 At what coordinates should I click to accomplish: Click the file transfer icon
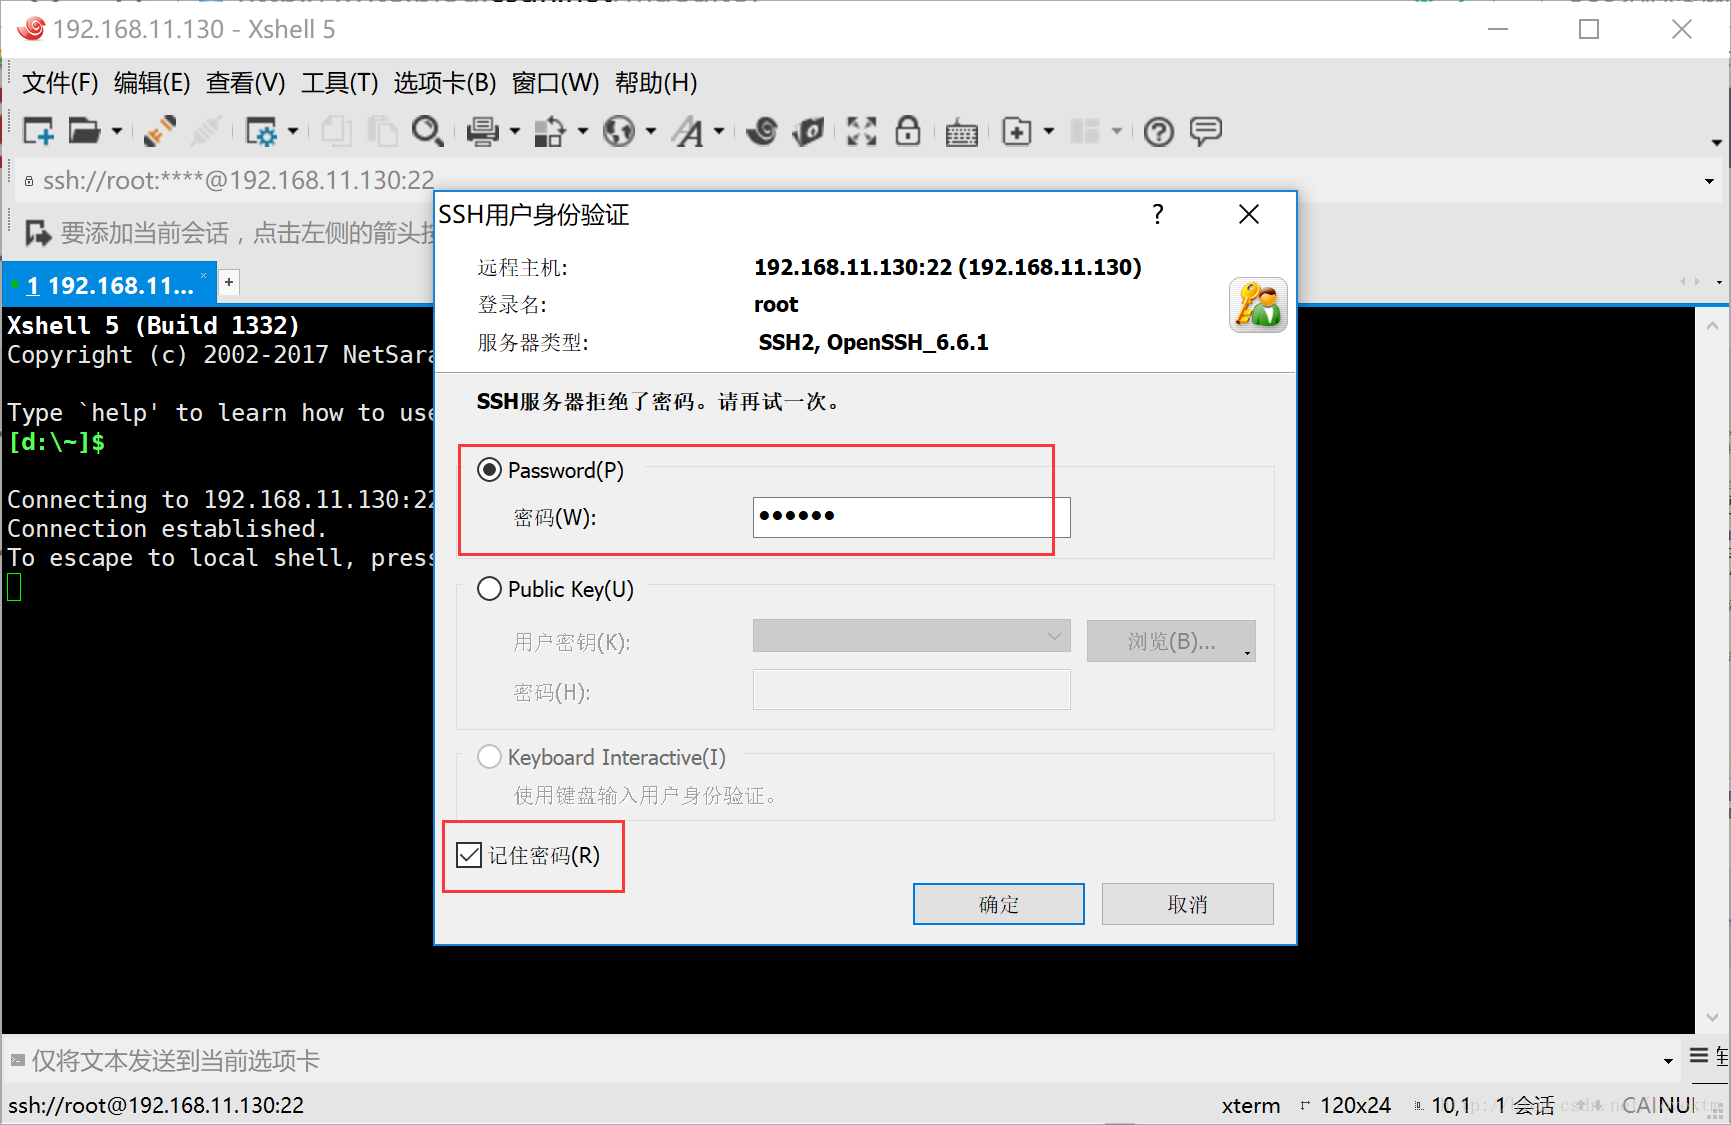(550, 131)
